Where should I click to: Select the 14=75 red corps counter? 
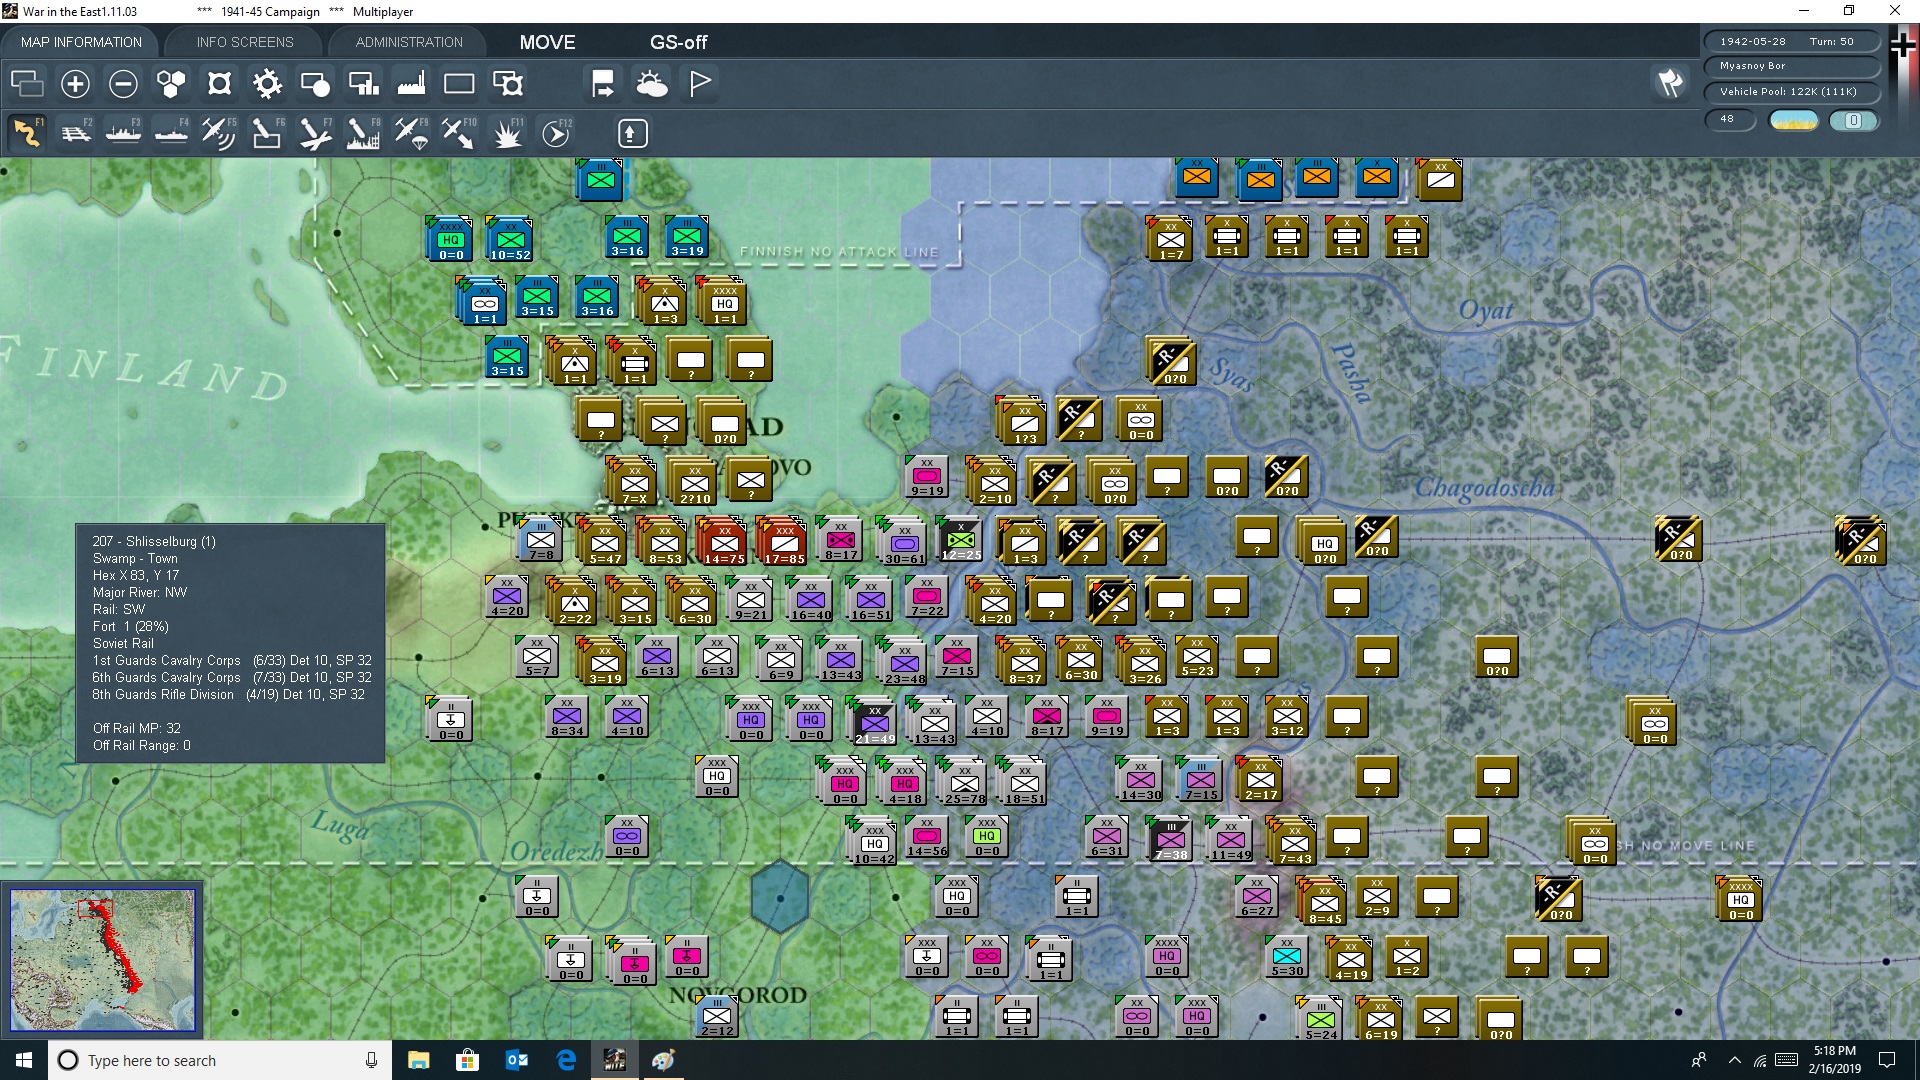click(x=724, y=541)
